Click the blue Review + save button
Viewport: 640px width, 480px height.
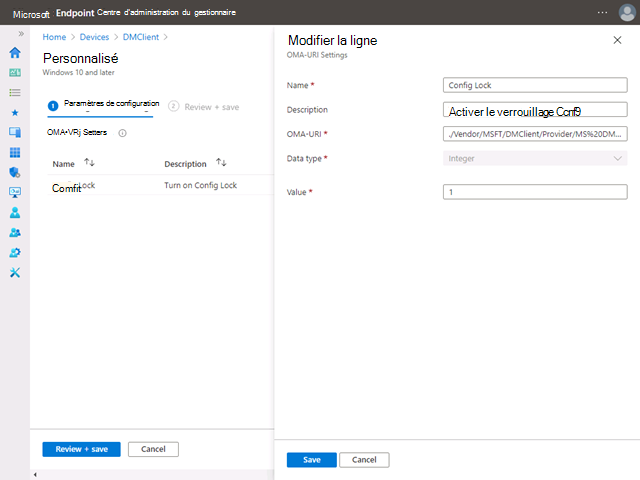[82, 449]
